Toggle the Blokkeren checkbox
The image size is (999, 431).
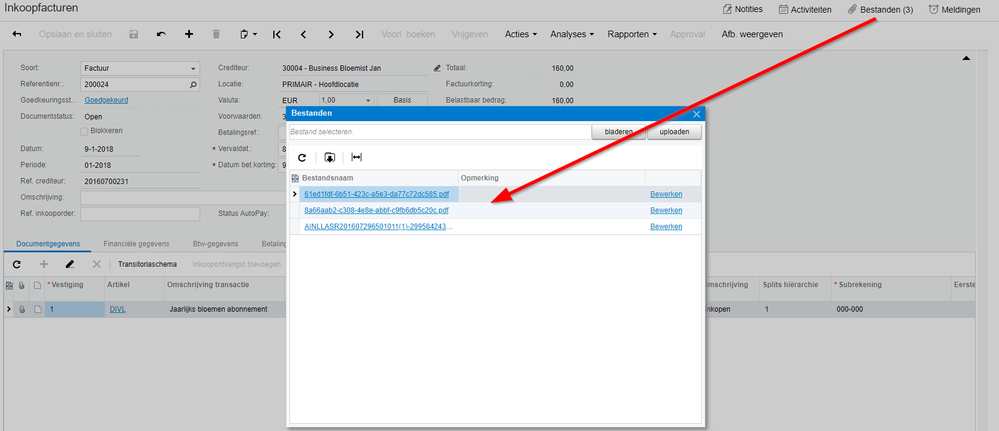coord(85,131)
